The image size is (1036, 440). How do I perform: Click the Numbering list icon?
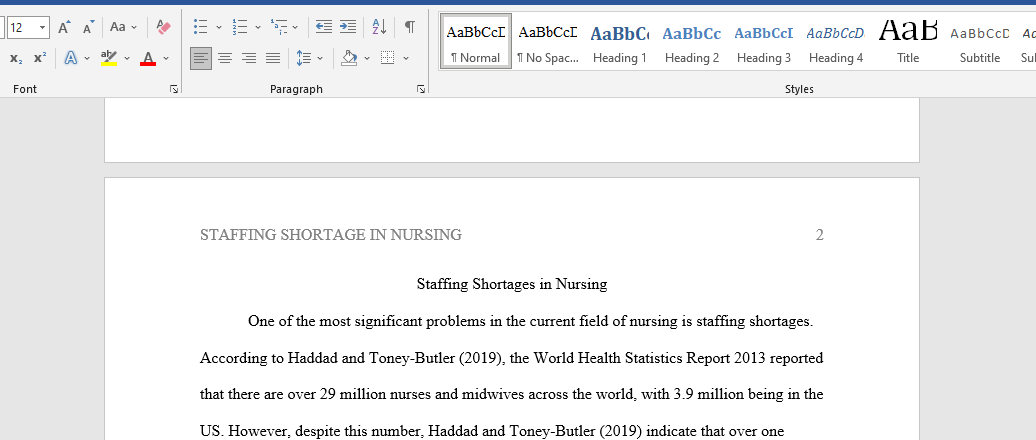pyautogui.click(x=240, y=27)
